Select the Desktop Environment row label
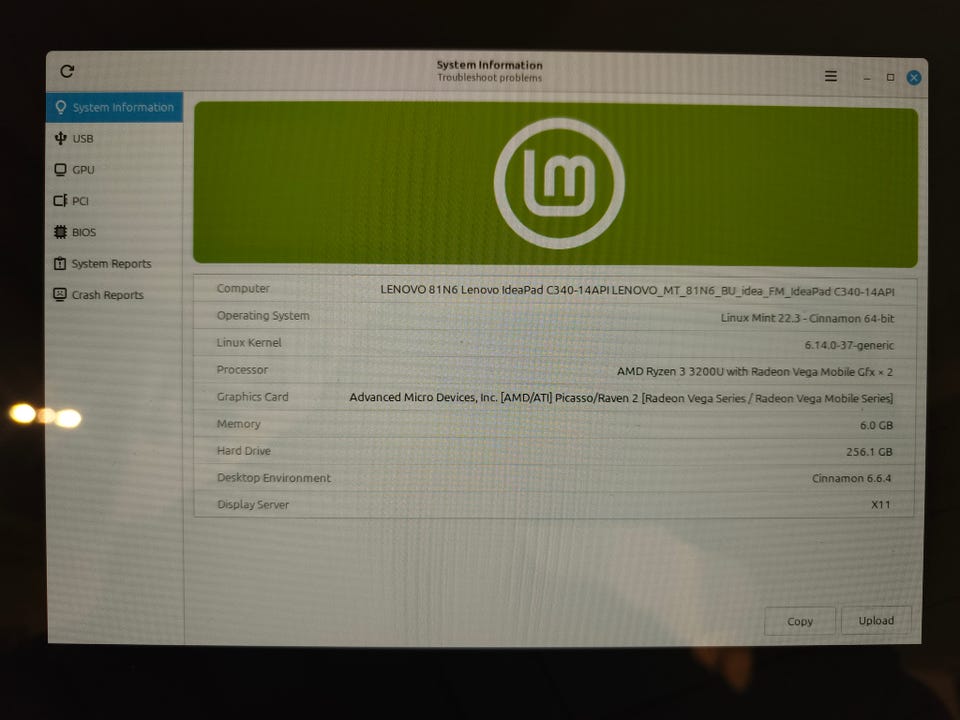This screenshot has width=960, height=720. (274, 478)
